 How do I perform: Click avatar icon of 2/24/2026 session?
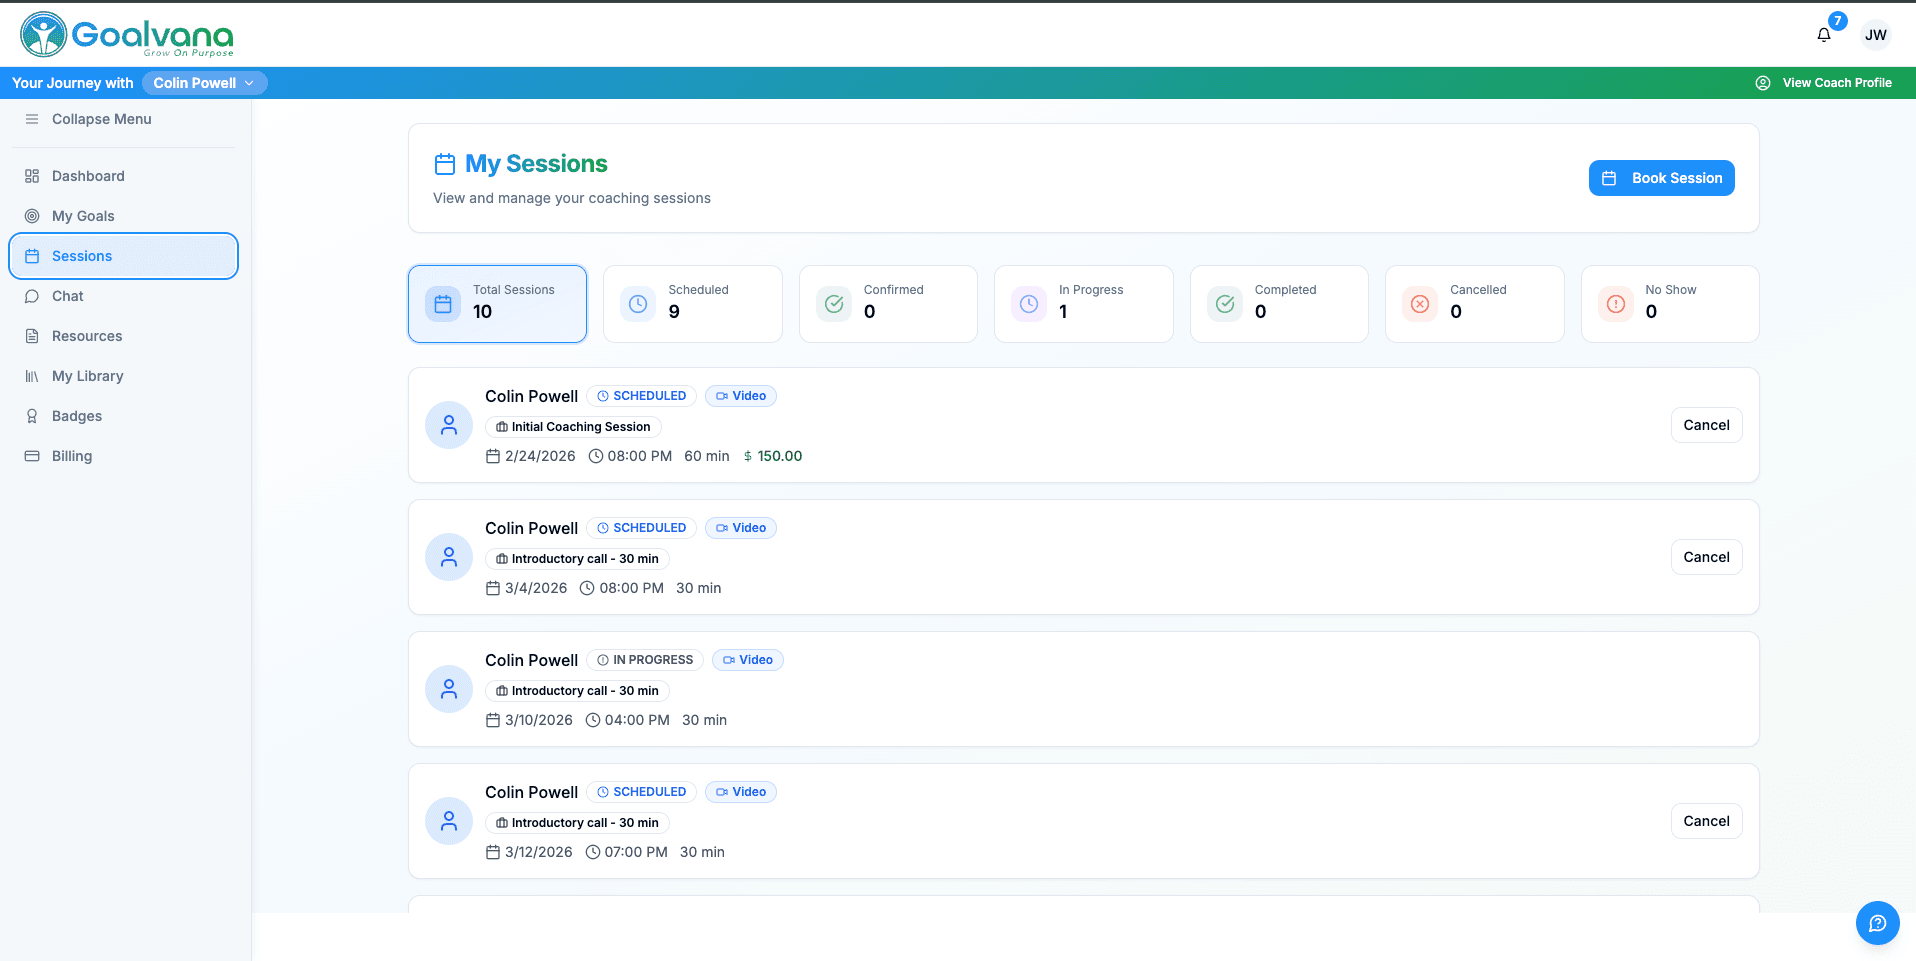pyautogui.click(x=449, y=425)
